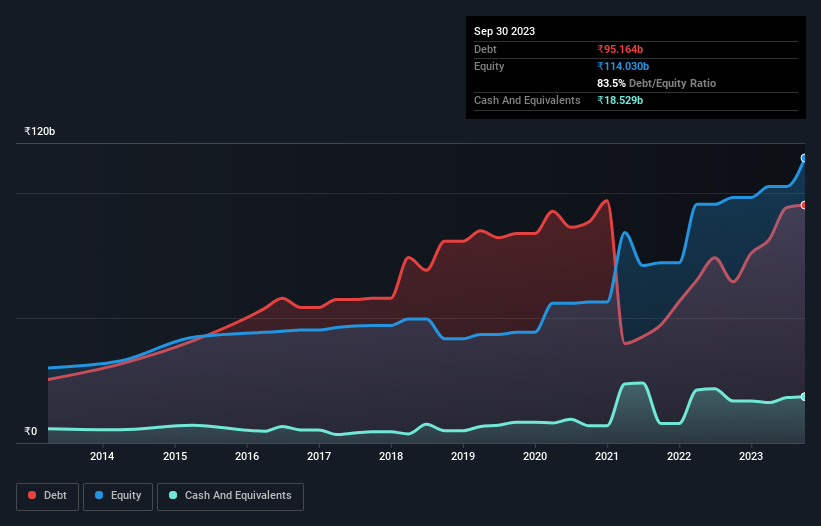Toggle Cash And Equivalents legend button

click(x=230, y=496)
